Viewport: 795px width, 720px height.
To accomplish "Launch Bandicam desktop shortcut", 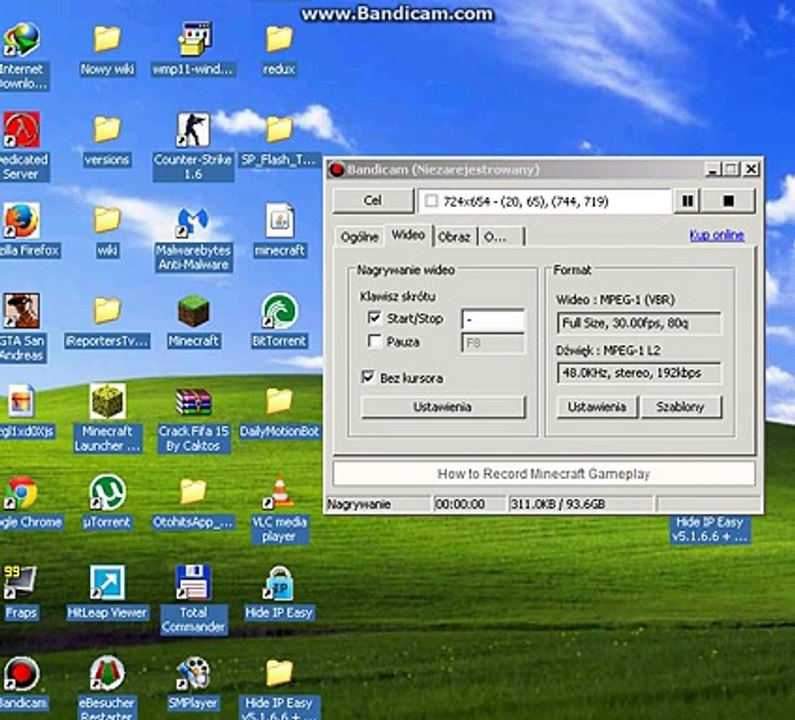I will coord(22,674).
